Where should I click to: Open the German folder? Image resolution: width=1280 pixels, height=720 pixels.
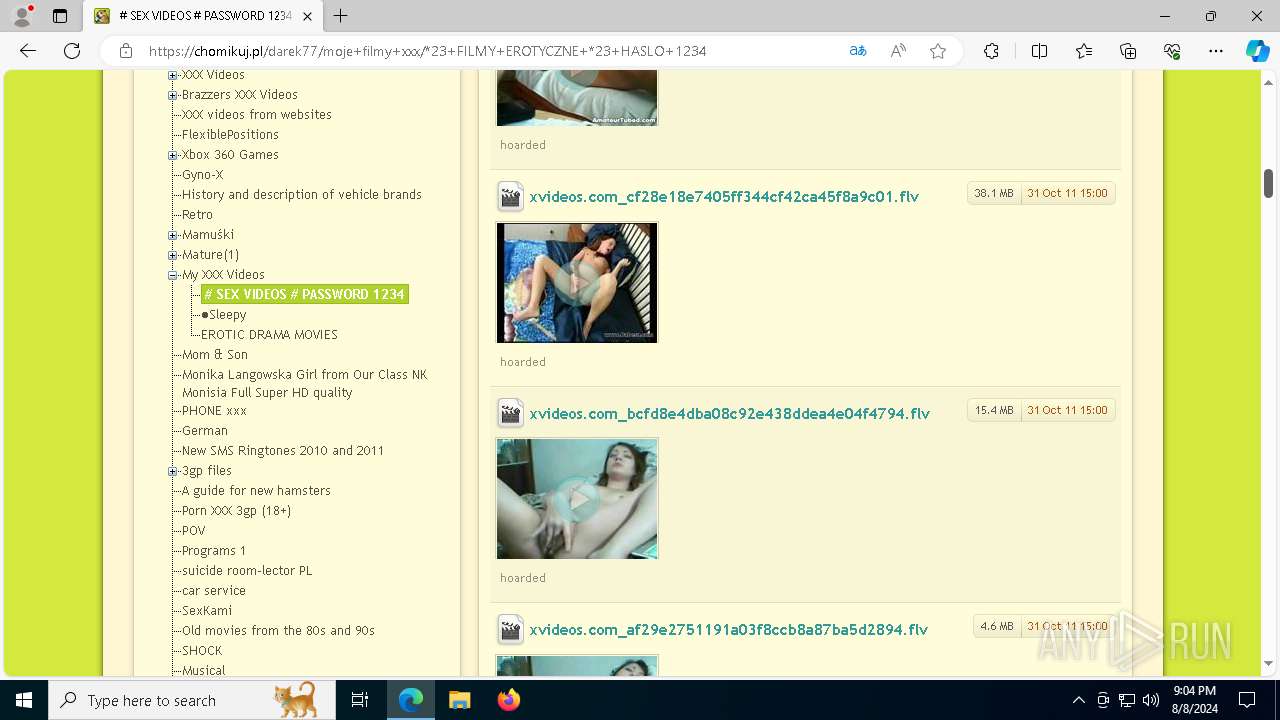(205, 431)
